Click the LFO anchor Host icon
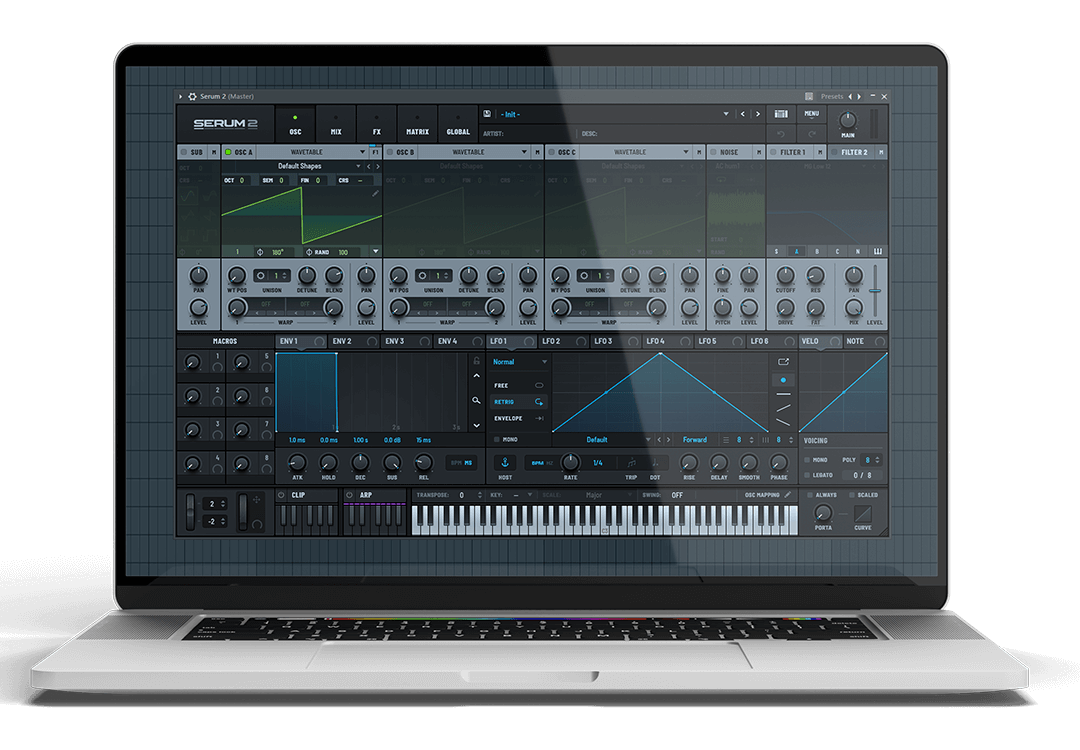Image resolution: width=1080 pixels, height=750 pixels. coord(505,462)
